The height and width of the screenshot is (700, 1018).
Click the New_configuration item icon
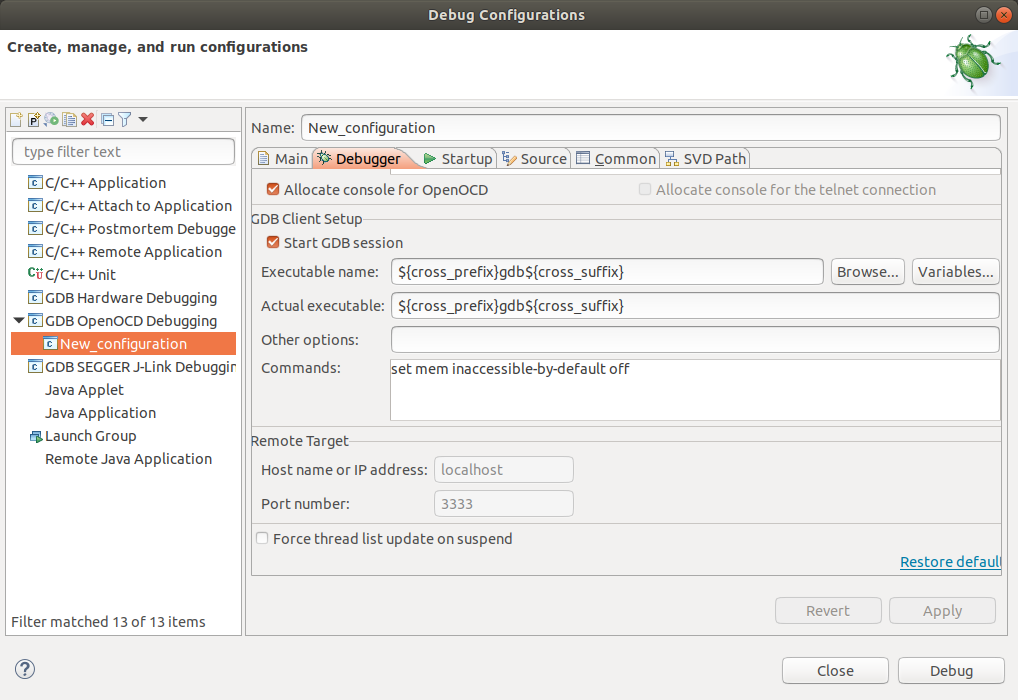point(50,344)
